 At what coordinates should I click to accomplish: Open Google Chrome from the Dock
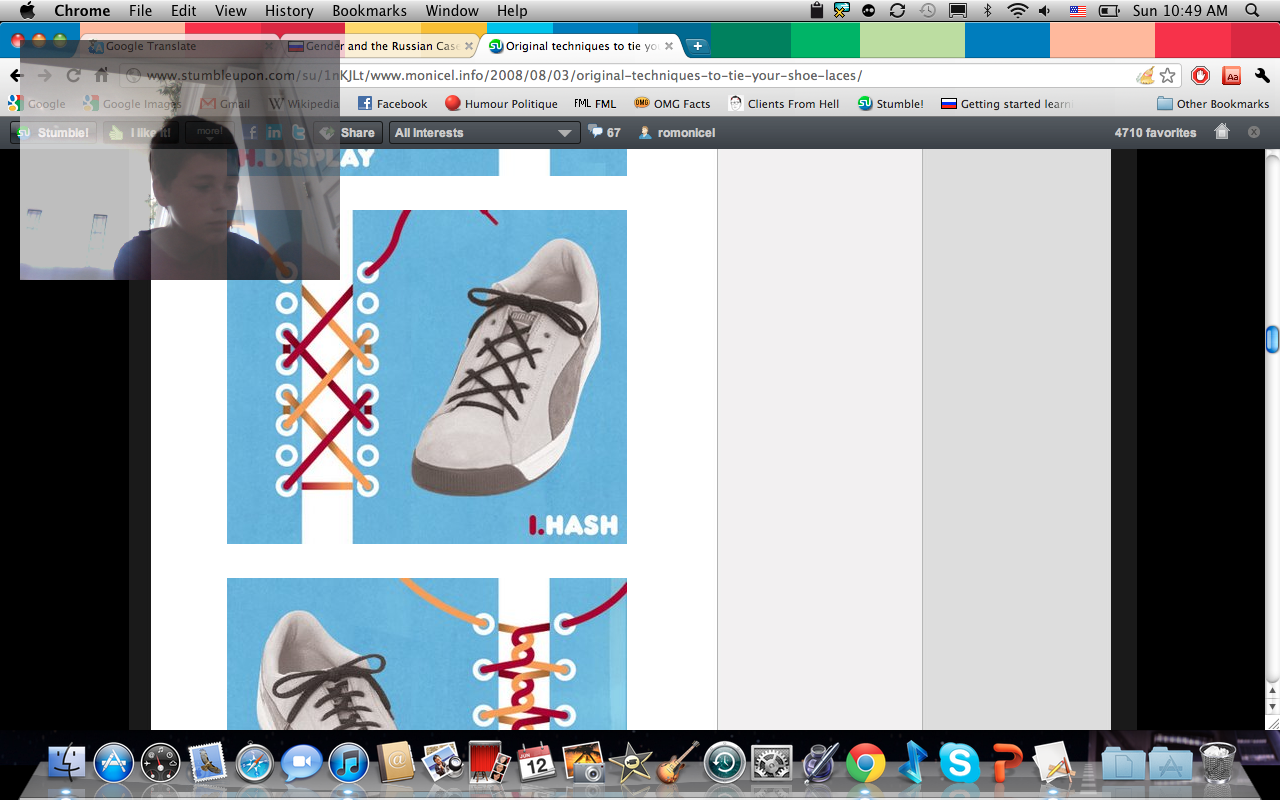[x=865, y=763]
